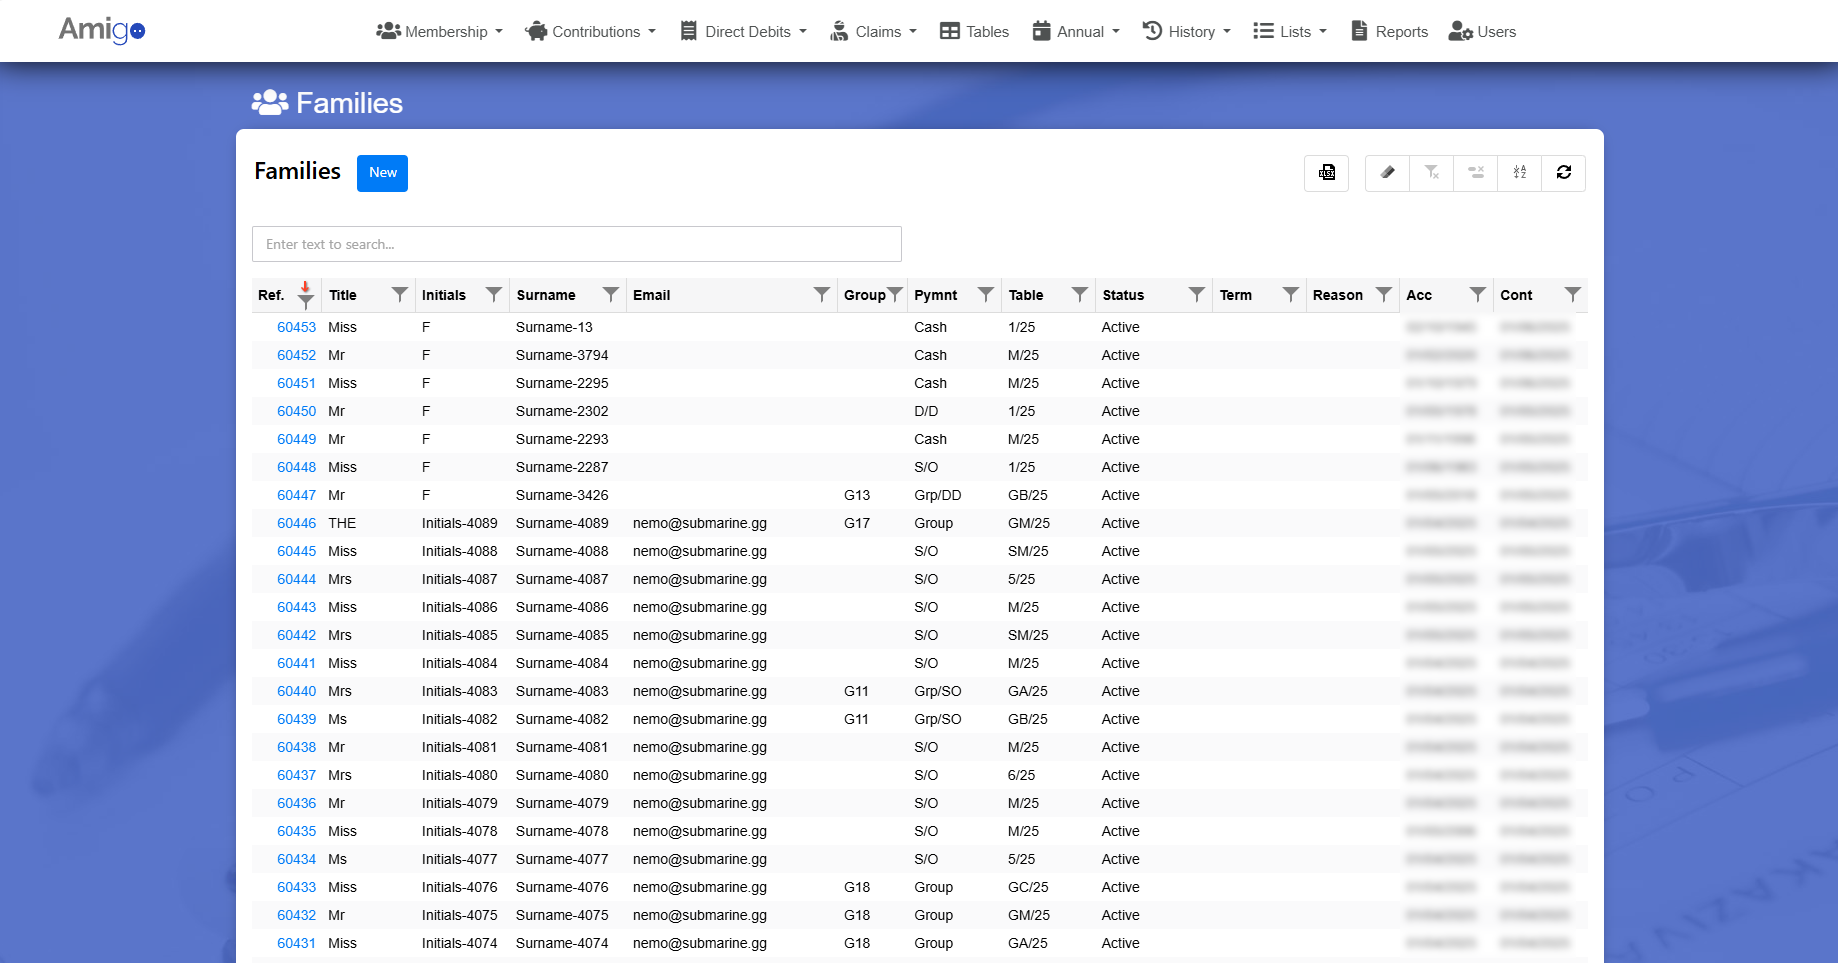Click the clear sorting A-Z icon
The image size is (1838, 963).
point(1519,173)
